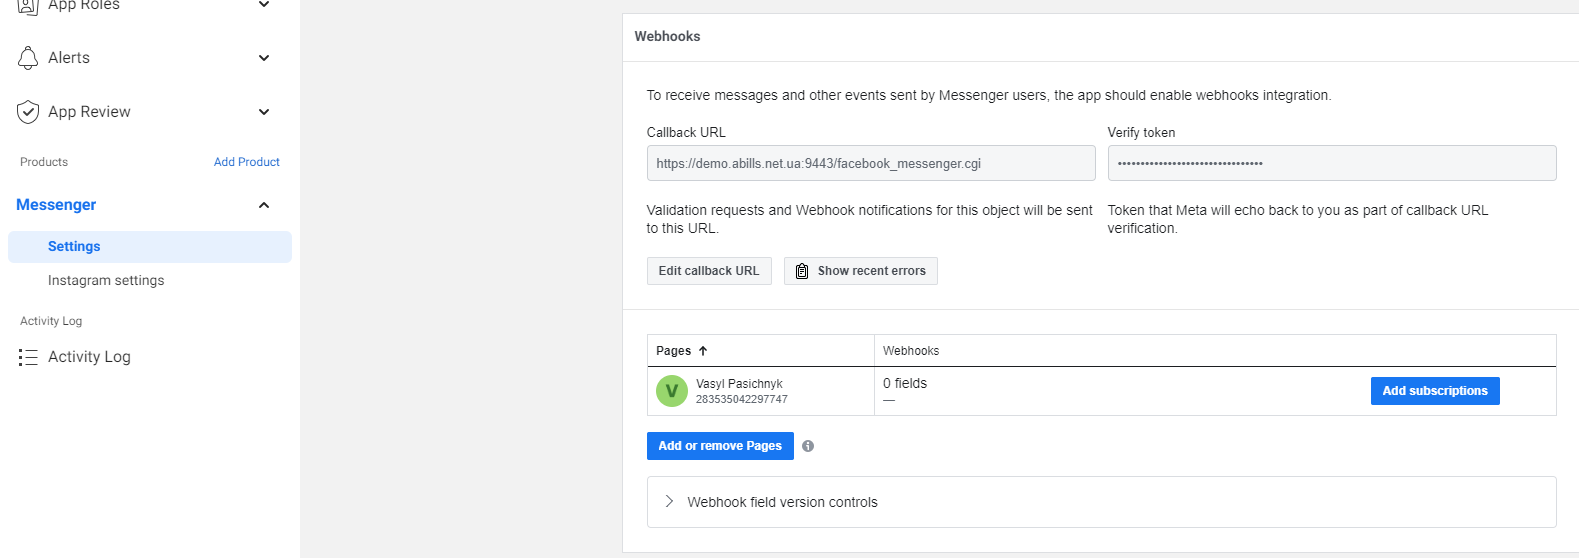Click the info icon beside Add or remove Pages

point(808,446)
